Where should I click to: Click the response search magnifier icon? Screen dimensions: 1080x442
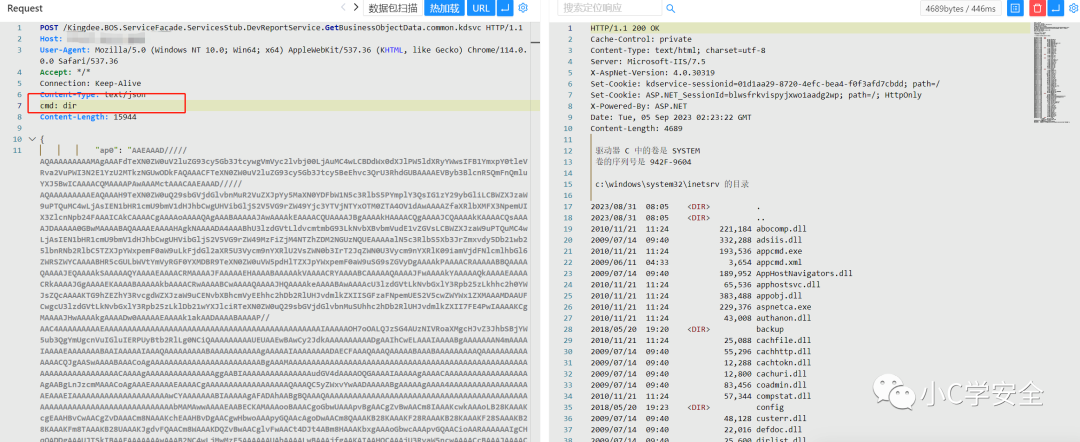670,8
